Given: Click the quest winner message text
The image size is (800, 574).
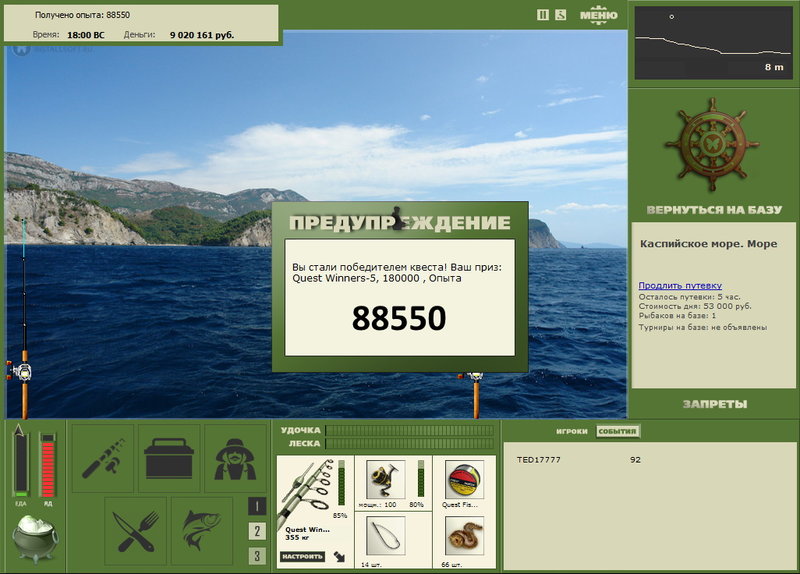Looking at the screenshot, I should click(397, 272).
